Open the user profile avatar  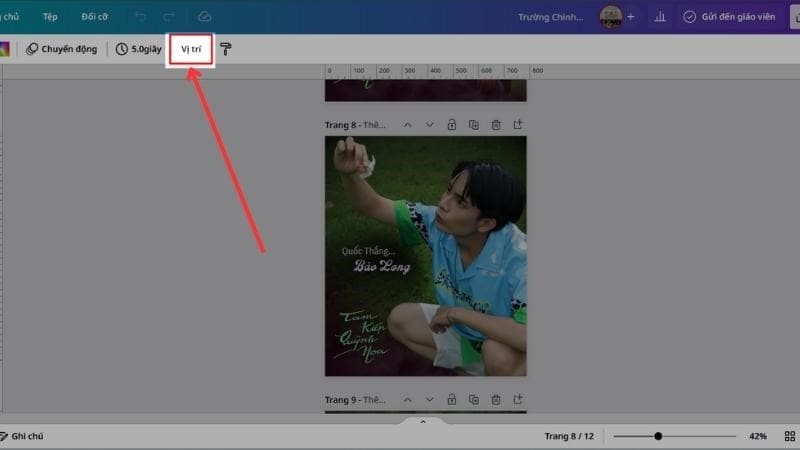click(611, 17)
